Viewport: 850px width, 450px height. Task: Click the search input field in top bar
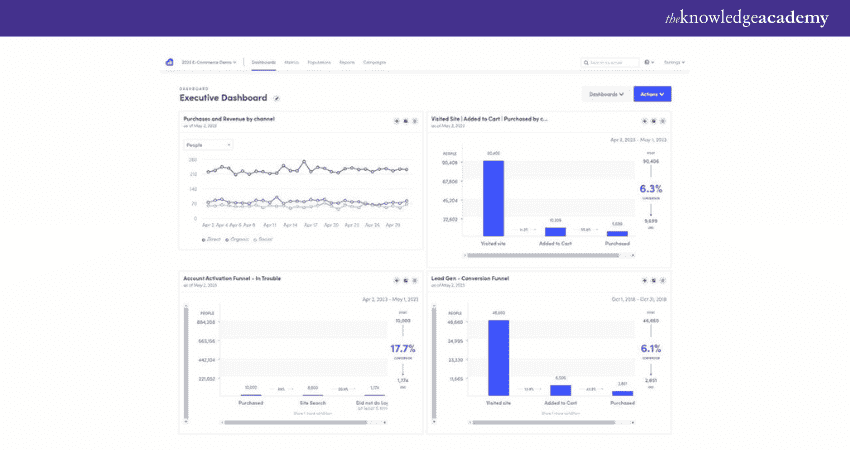pyautogui.click(x=610, y=62)
